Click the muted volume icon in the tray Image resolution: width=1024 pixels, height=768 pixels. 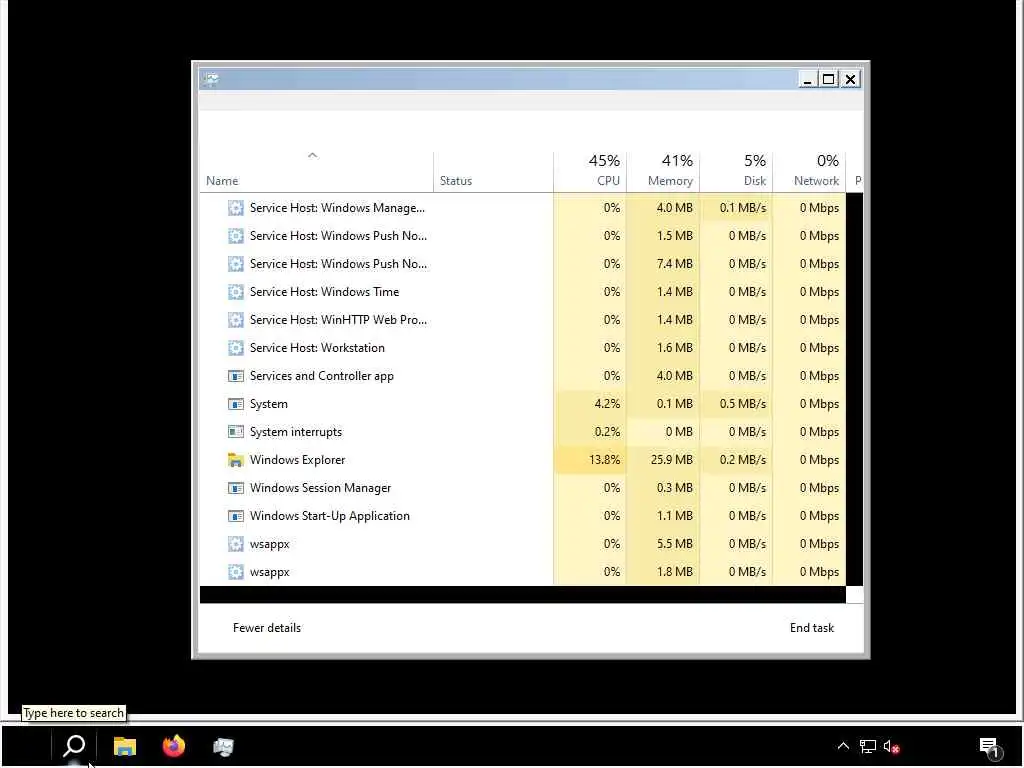click(x=891, y=746)
